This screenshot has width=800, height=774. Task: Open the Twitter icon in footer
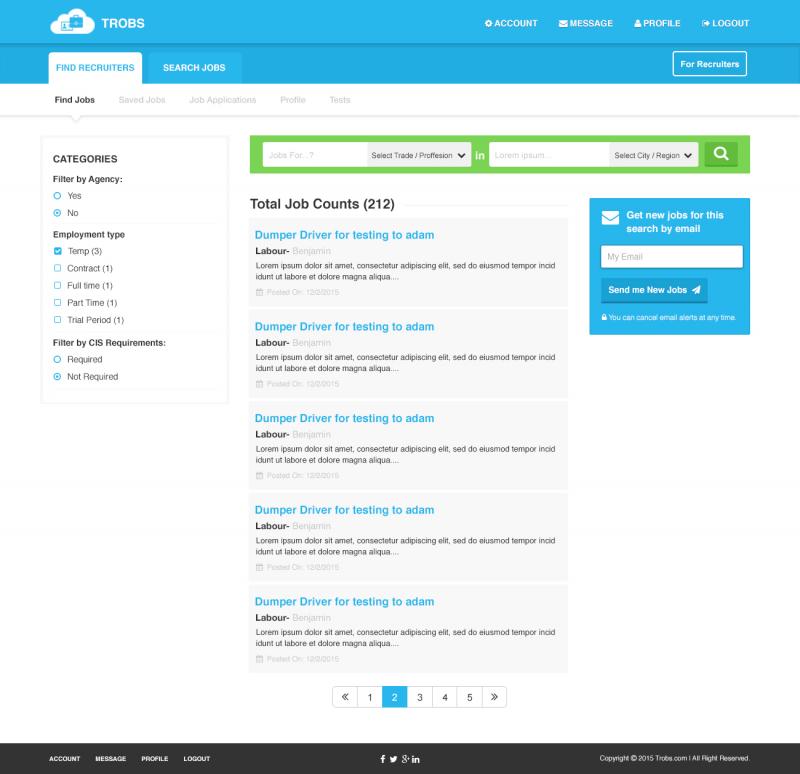(393, 759)
